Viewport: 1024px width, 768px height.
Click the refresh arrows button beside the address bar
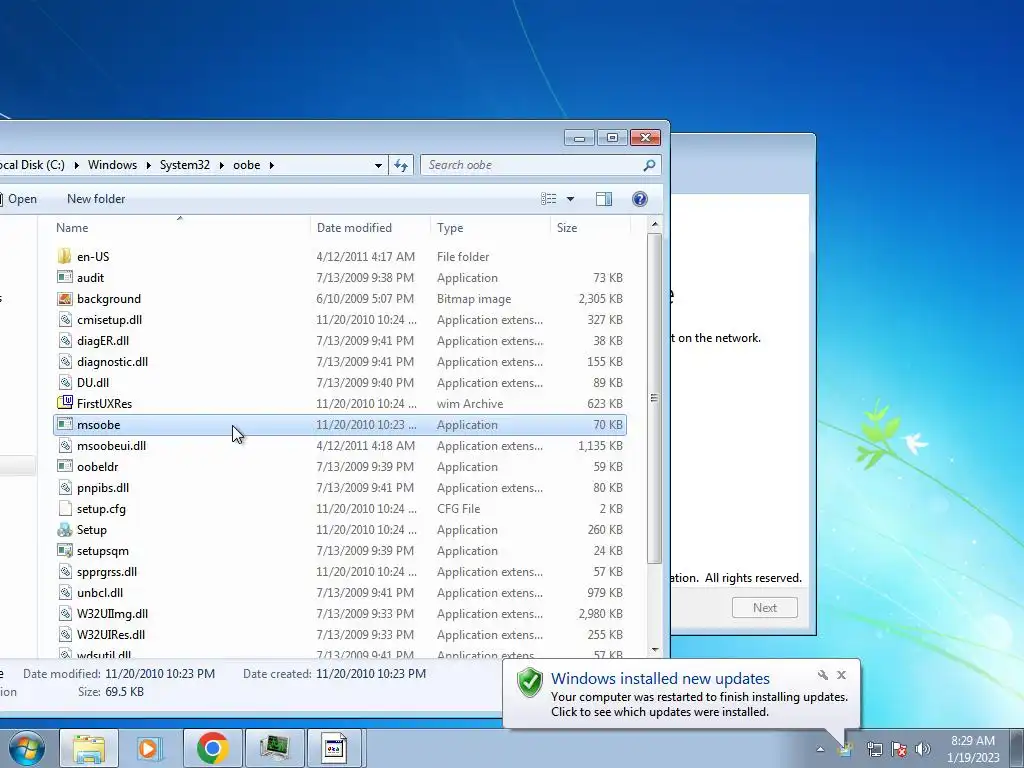click(400, 165)
